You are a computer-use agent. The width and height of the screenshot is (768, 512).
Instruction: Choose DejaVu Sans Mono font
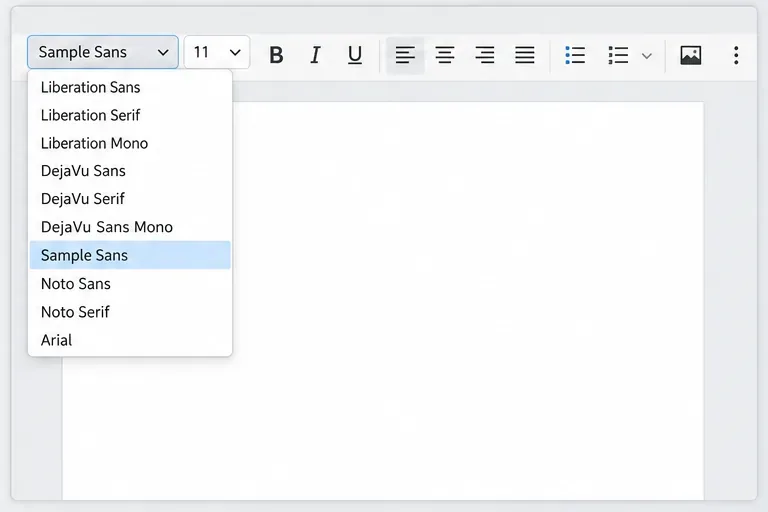(x=130, y=227)
